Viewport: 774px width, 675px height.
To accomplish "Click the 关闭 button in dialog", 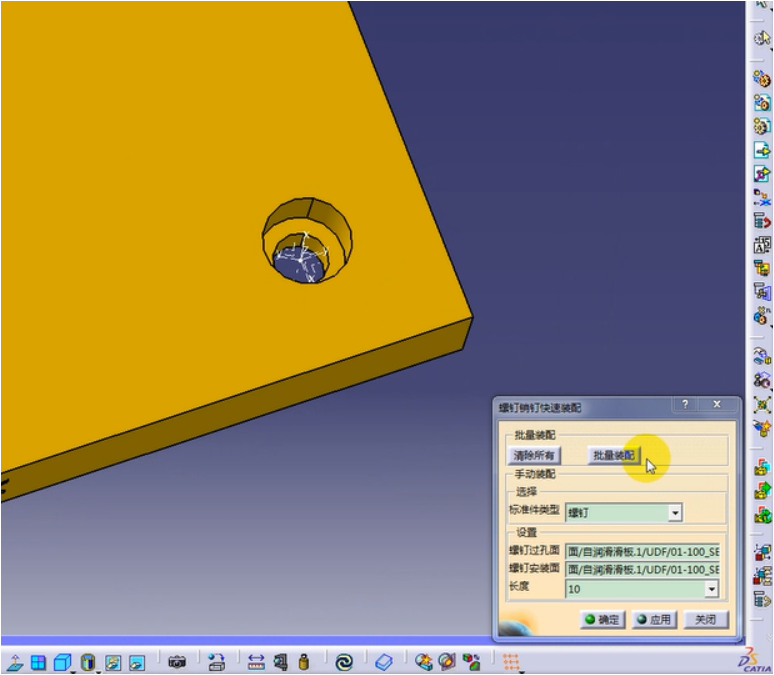I will (705, 619).
